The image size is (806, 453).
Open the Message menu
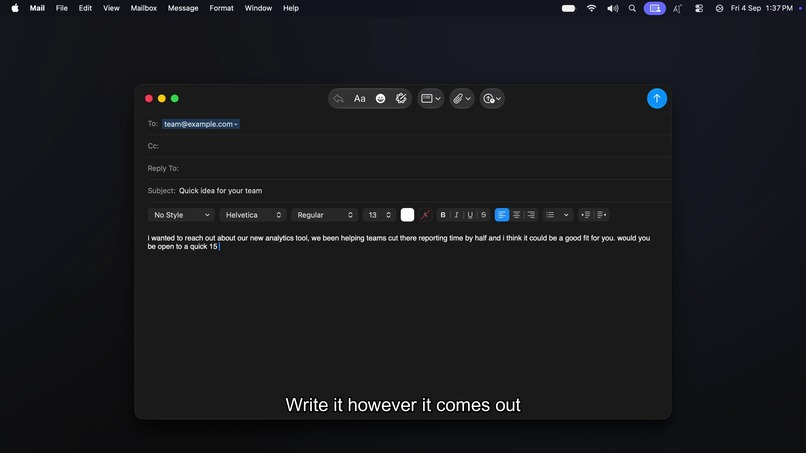pyautogui.click(x=183, y=8)
